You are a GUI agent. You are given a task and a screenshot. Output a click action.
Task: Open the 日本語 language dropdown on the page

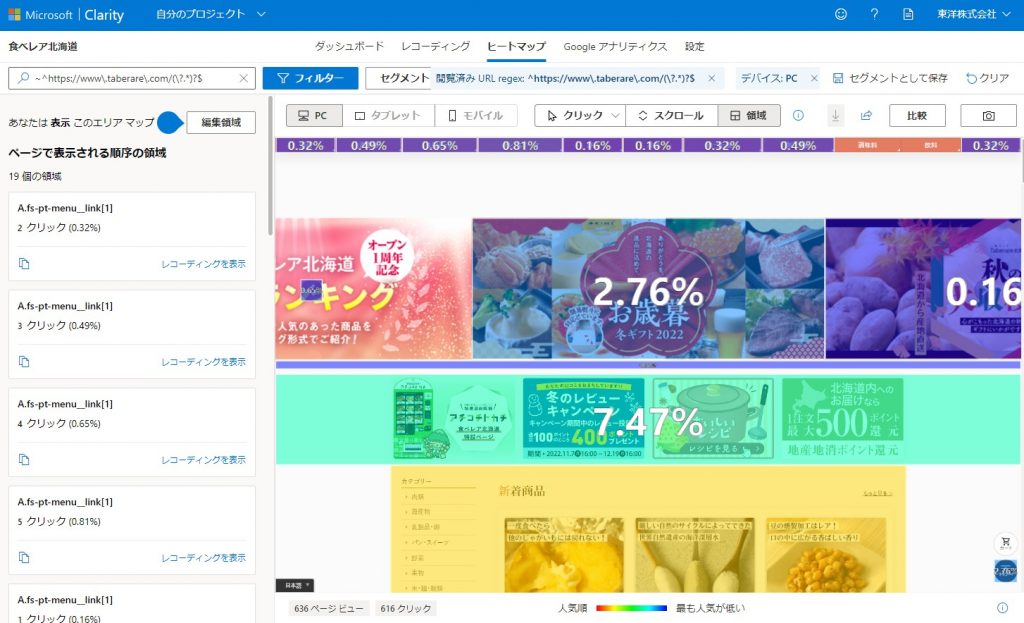pyautogui.click(x=295, y=585)
